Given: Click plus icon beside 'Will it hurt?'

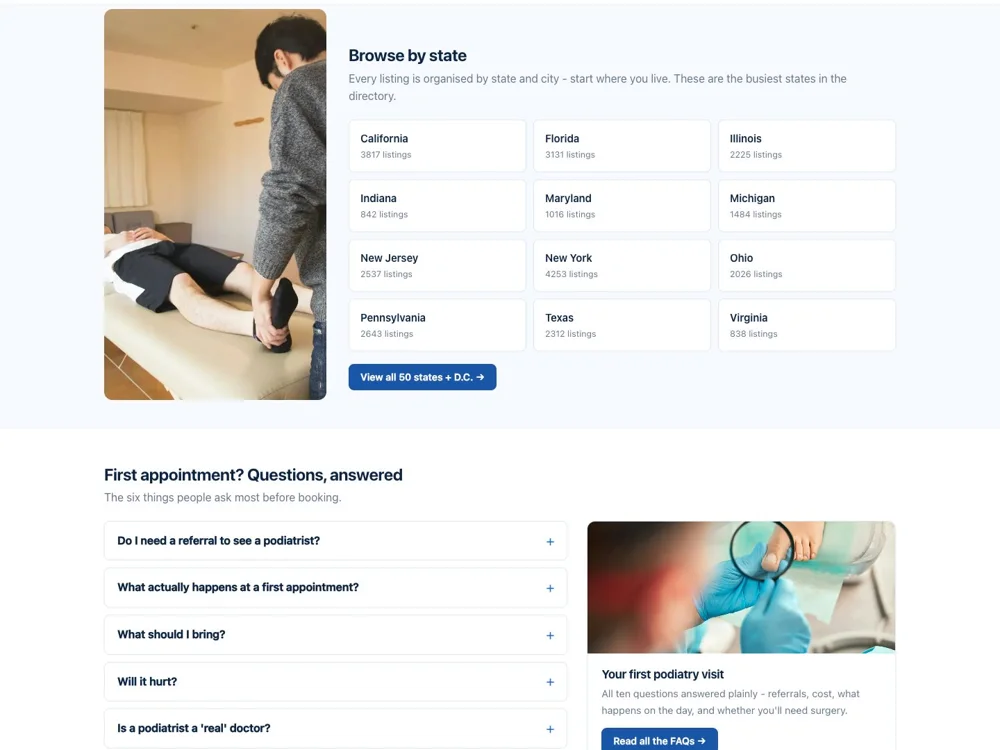Looking at the screenshot, I should (550, 682).
